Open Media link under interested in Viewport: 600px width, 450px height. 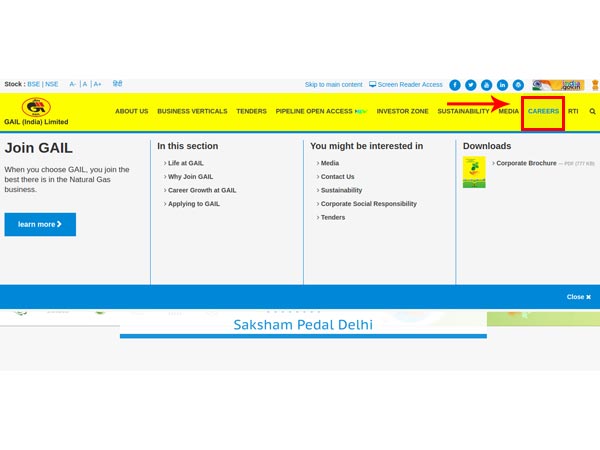[330, 163]
